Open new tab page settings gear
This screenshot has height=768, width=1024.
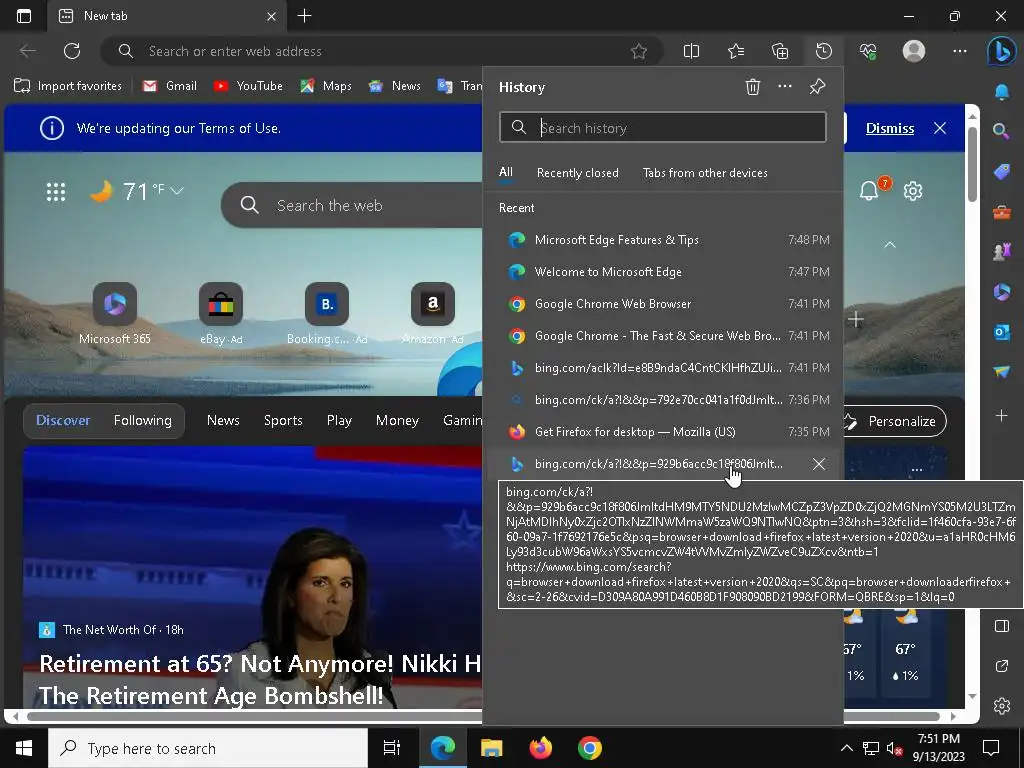point(912,191)
